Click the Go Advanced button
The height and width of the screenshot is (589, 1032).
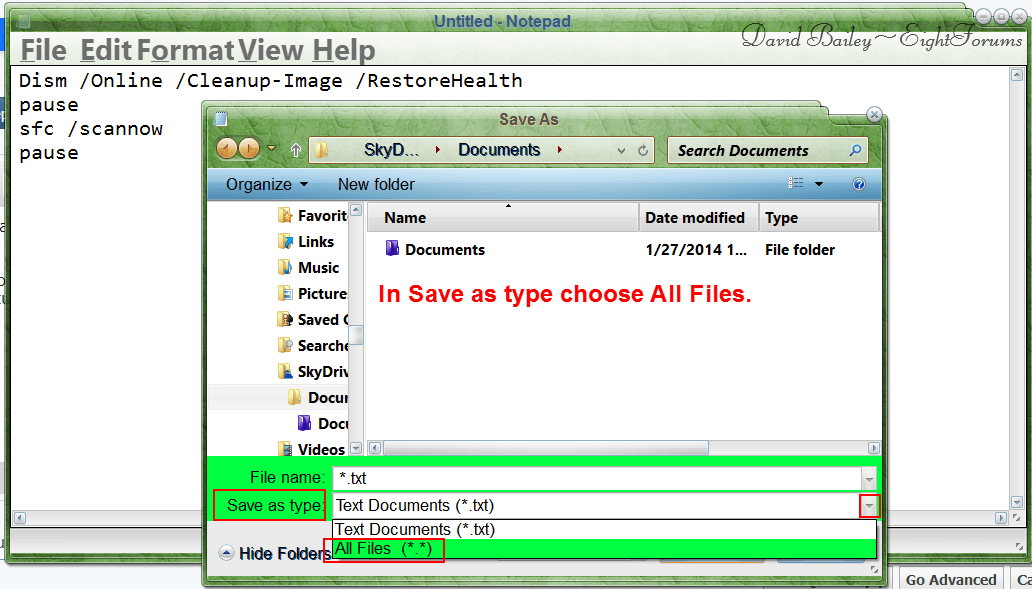950,579
